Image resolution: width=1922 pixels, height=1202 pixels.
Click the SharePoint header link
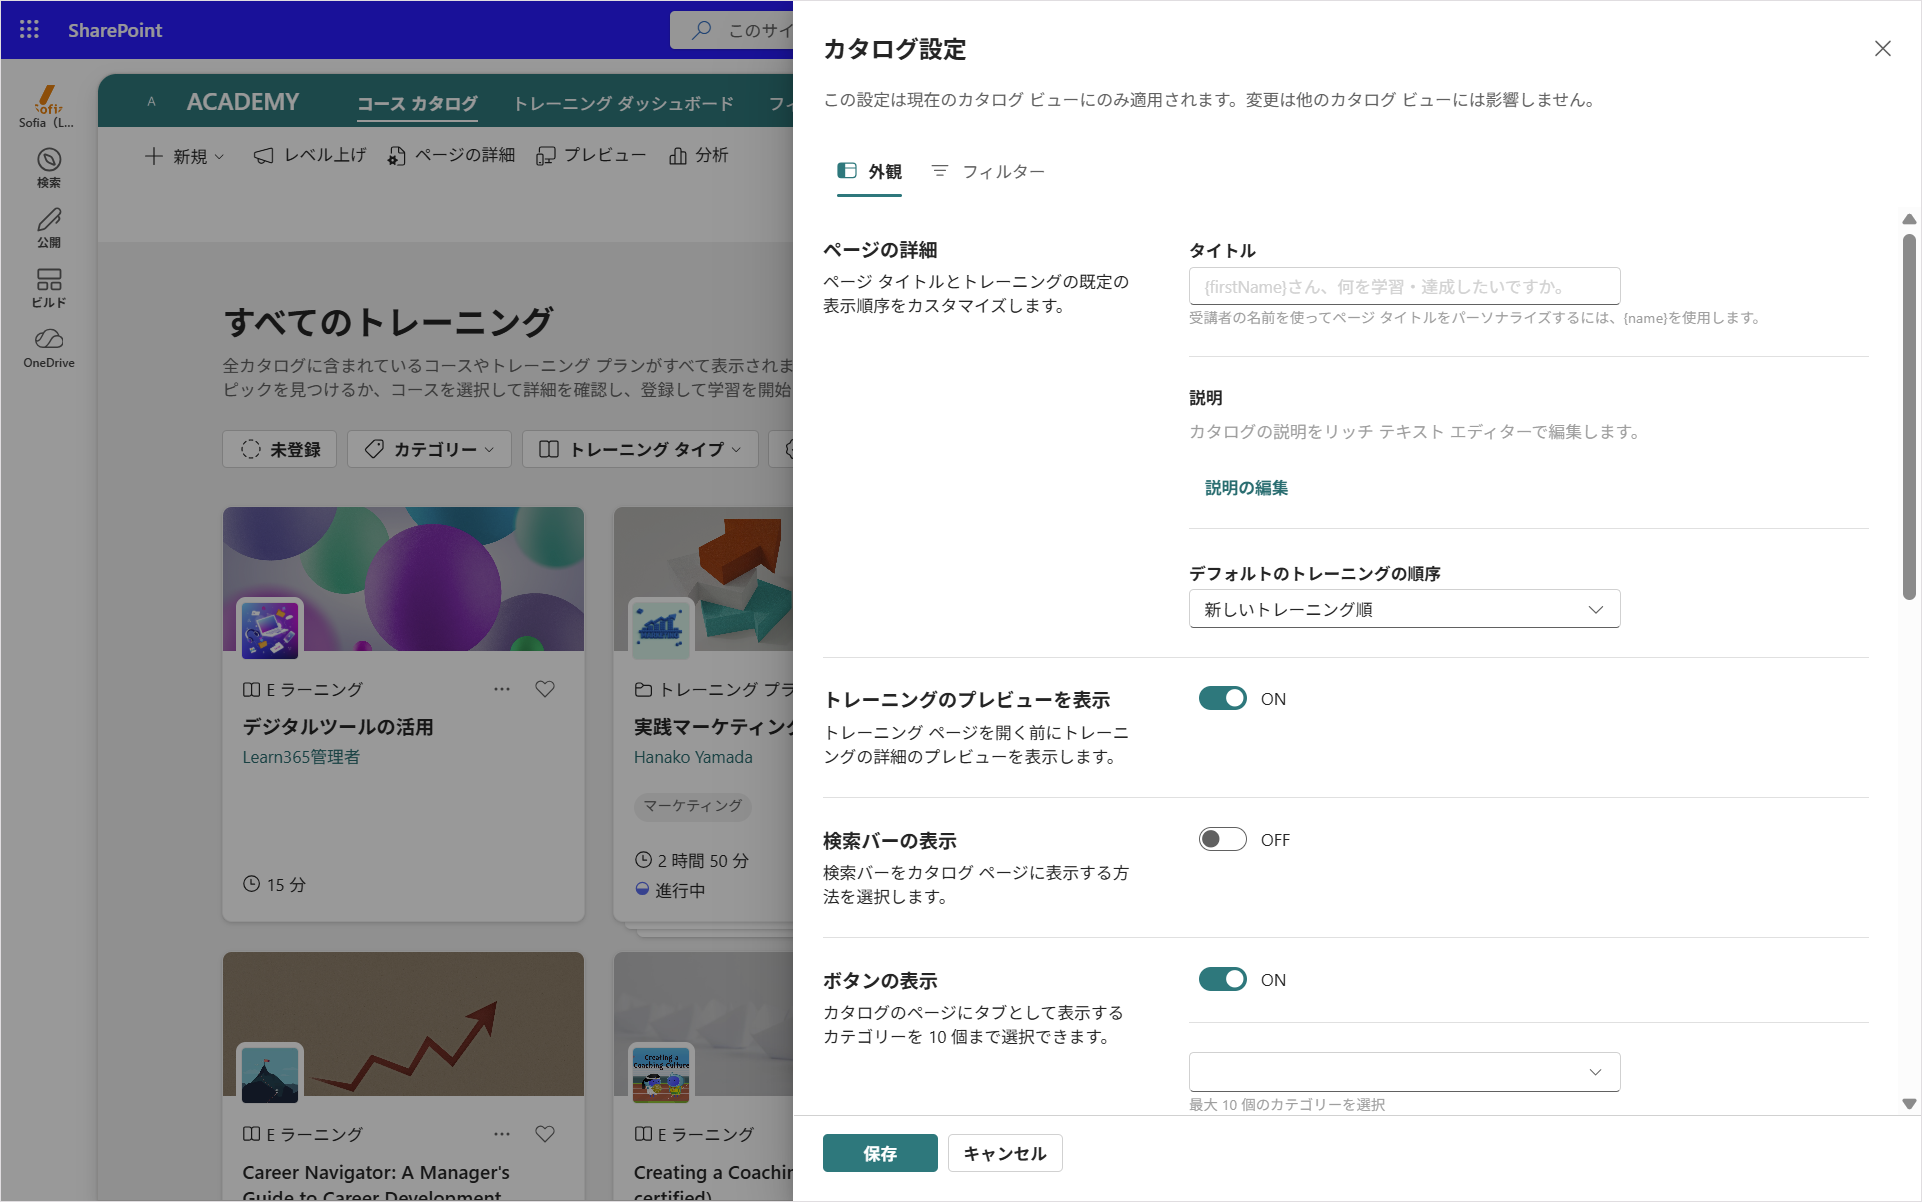115,30
